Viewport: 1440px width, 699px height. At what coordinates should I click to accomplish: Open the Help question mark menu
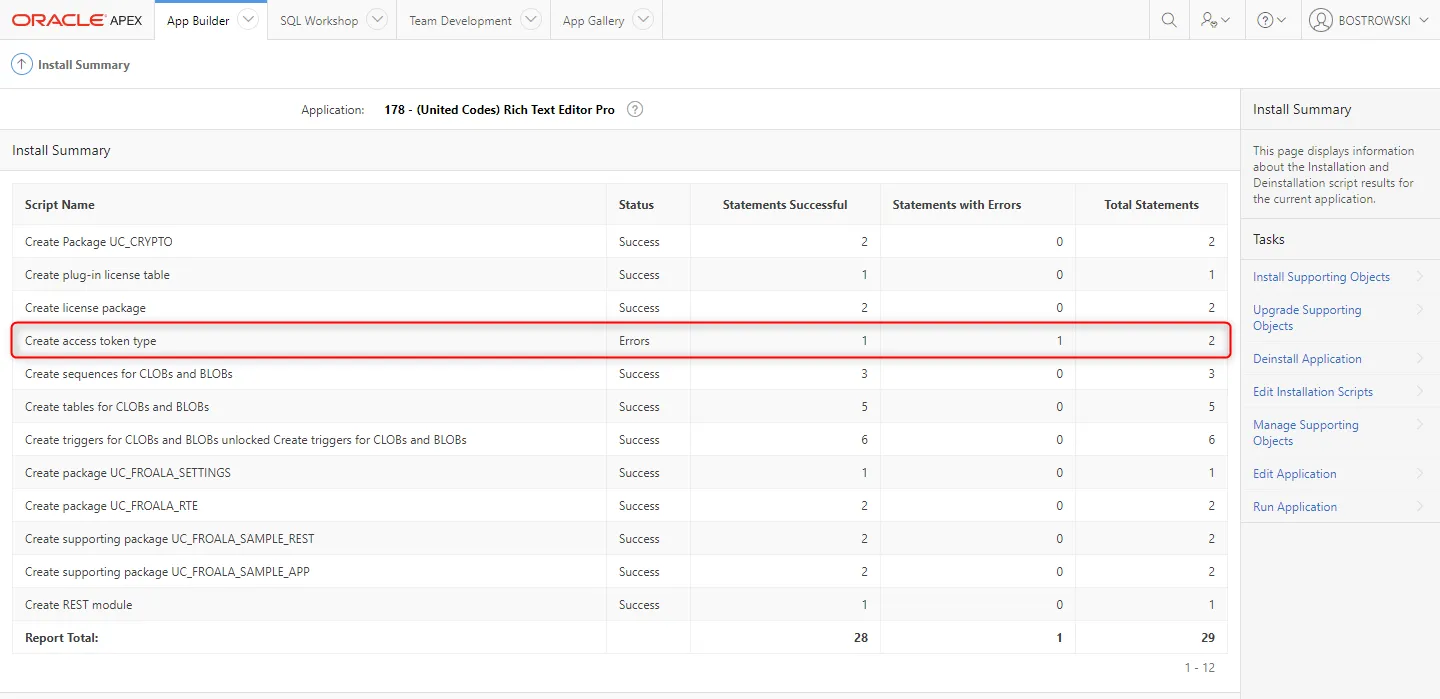1271,20
